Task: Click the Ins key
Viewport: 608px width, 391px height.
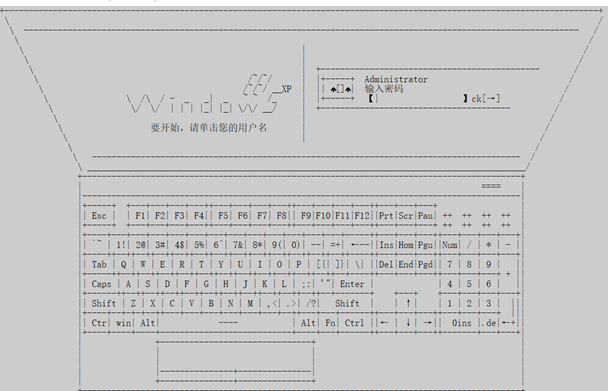Action: pyautogui.click(x=386, y=244)
